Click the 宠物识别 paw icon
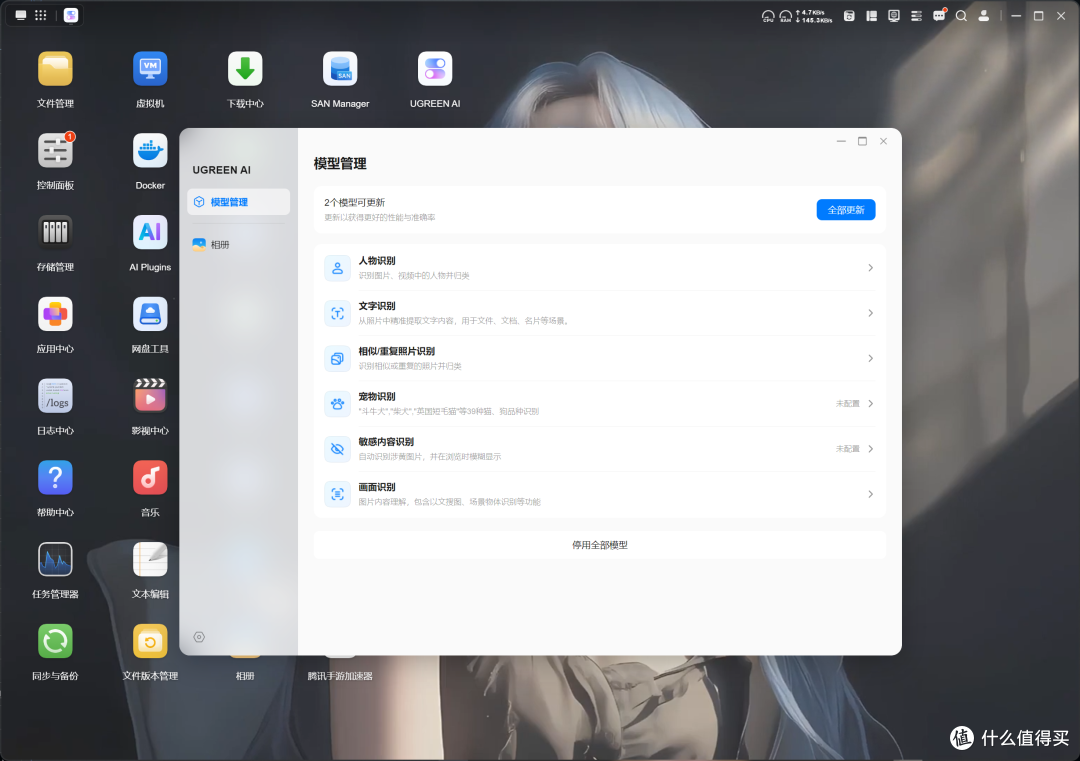Image resolution: width=1080 pixels, height=761 pixels. point(338,404)
